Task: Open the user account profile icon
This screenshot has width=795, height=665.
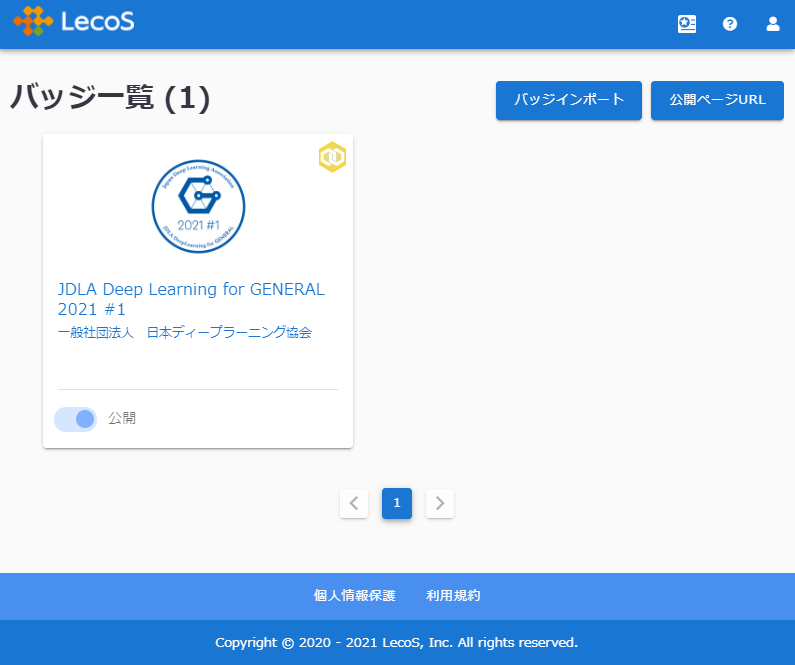Action: (773, 24)
